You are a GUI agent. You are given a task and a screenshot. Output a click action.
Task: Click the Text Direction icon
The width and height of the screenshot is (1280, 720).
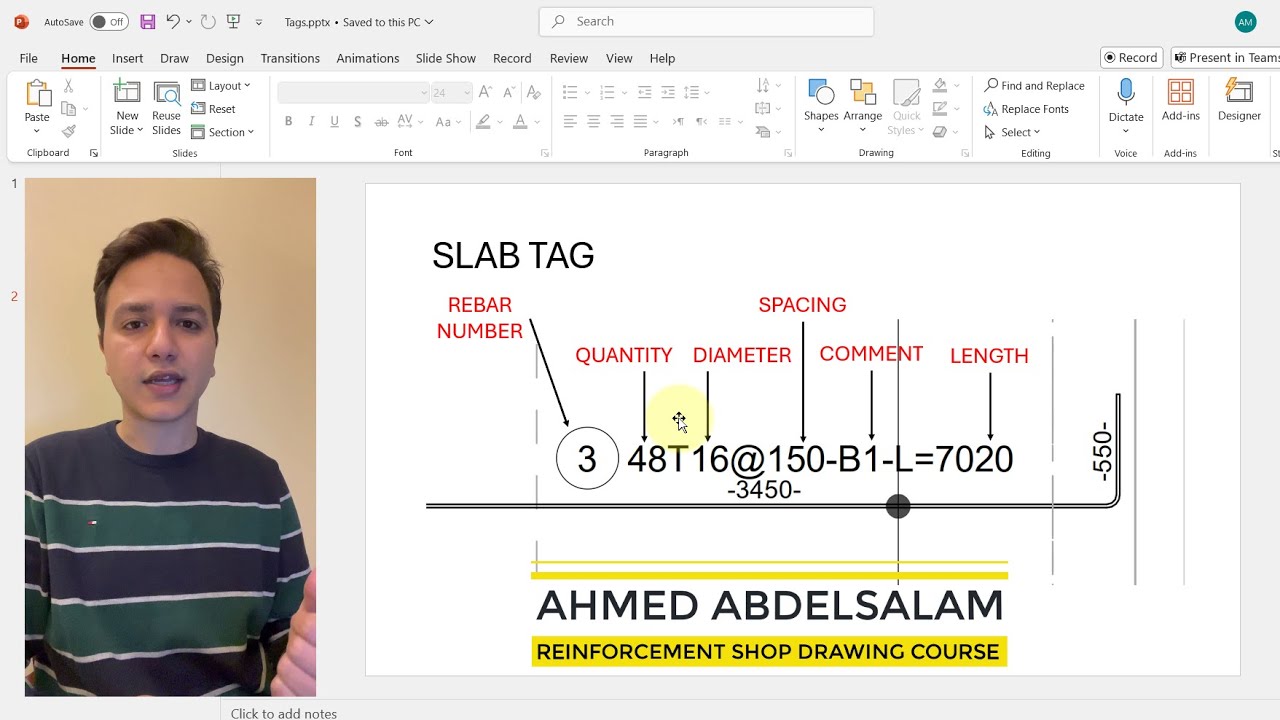coord(765,86)
